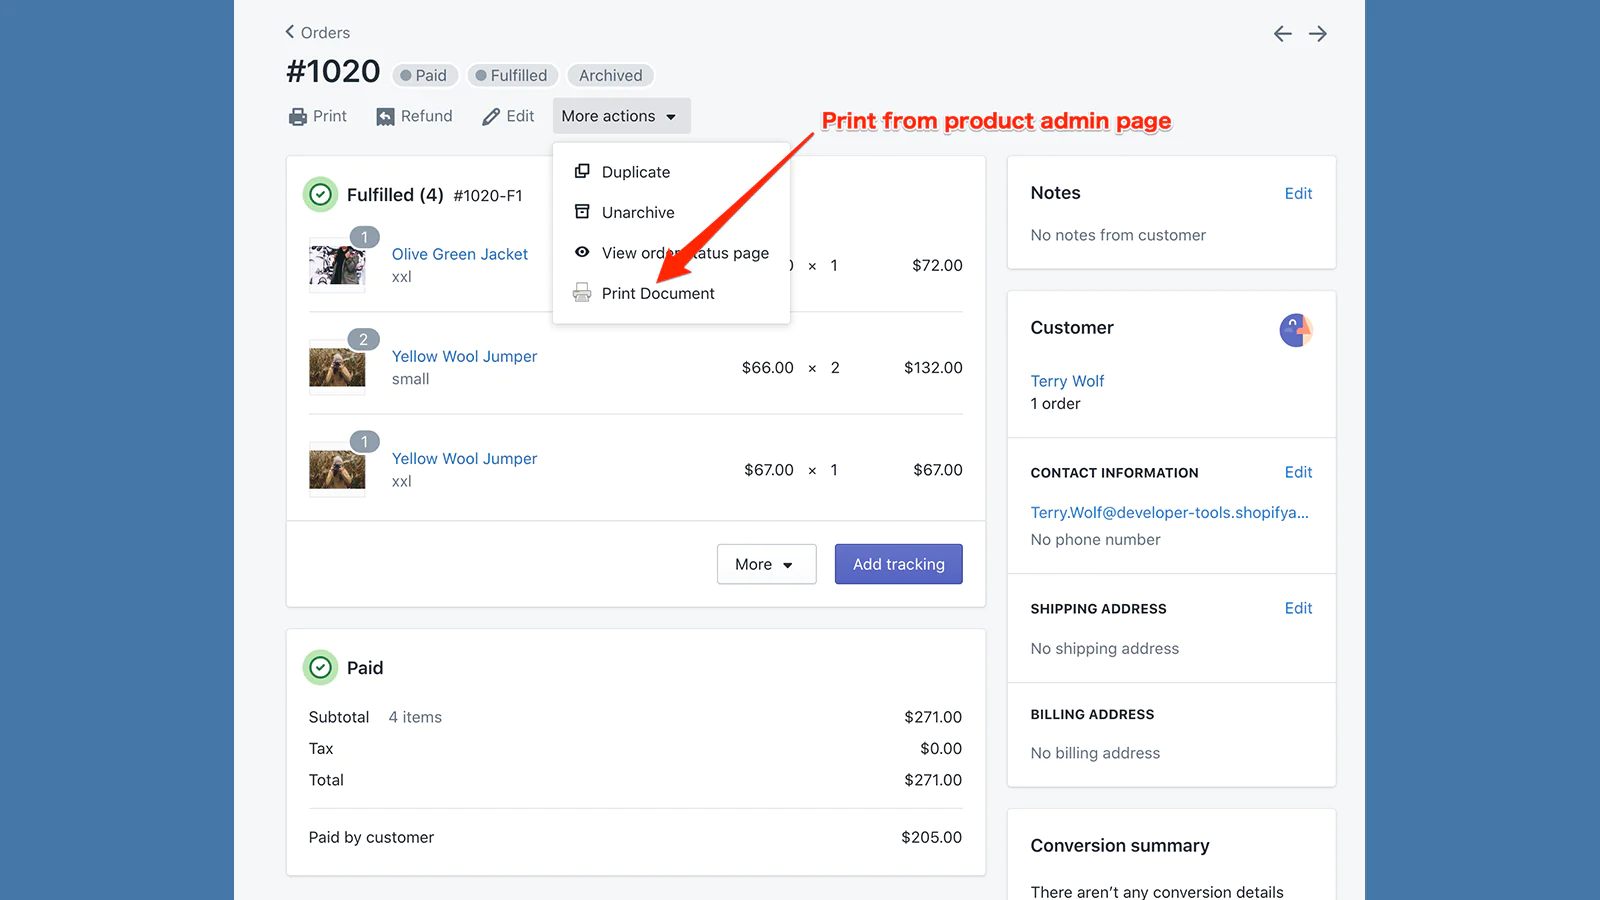Click the Olive Green Jacket thumbnail
The height and width of the screenshot is (900, 1600).
tap(337, 265)
